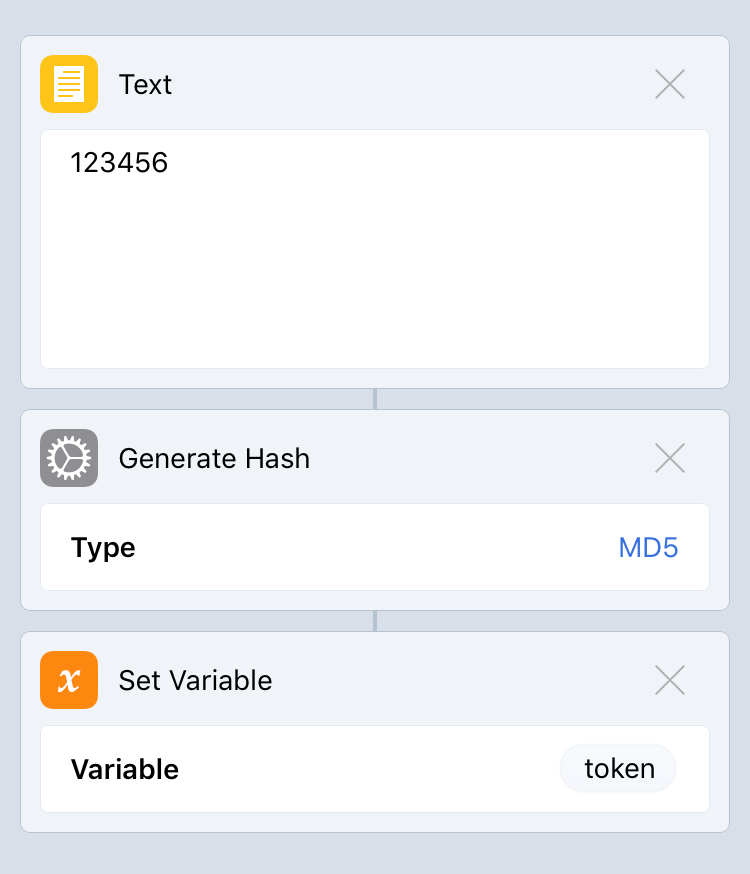The image size is (750, 874).
Task: Select the Generate Hash action title
Action: pos(214,459)
